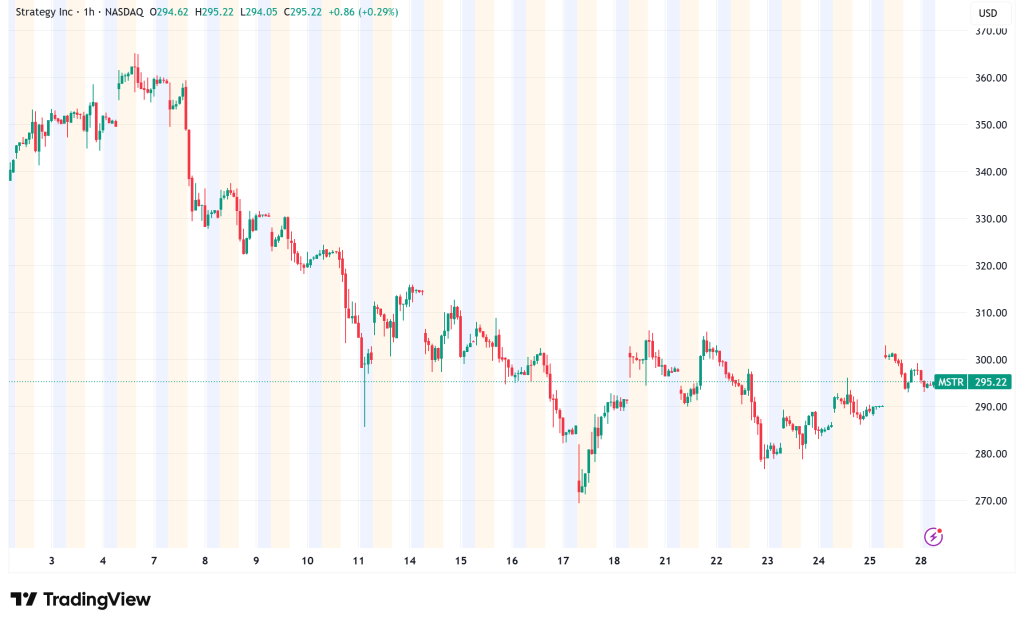Viewport: 1024px width, 626px height.
Task: Click the 370.00 price axis label
Action: (990, 31)
